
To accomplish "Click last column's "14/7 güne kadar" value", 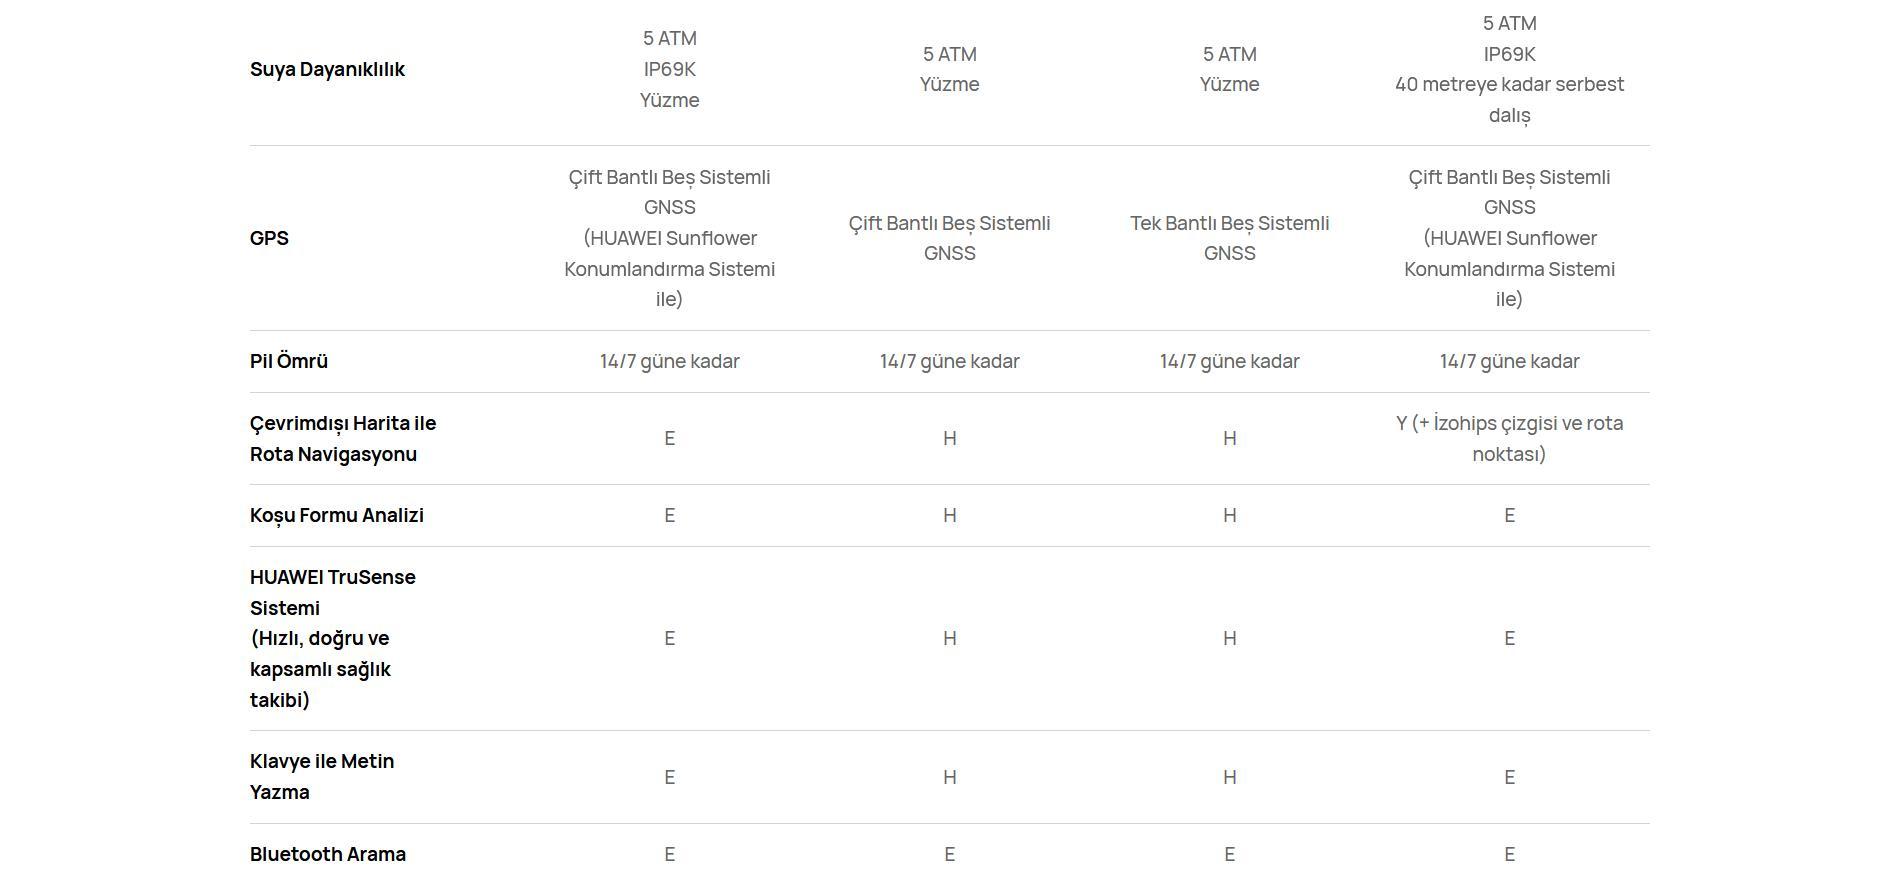I will pyautogui.click(x=1509, y=361).
